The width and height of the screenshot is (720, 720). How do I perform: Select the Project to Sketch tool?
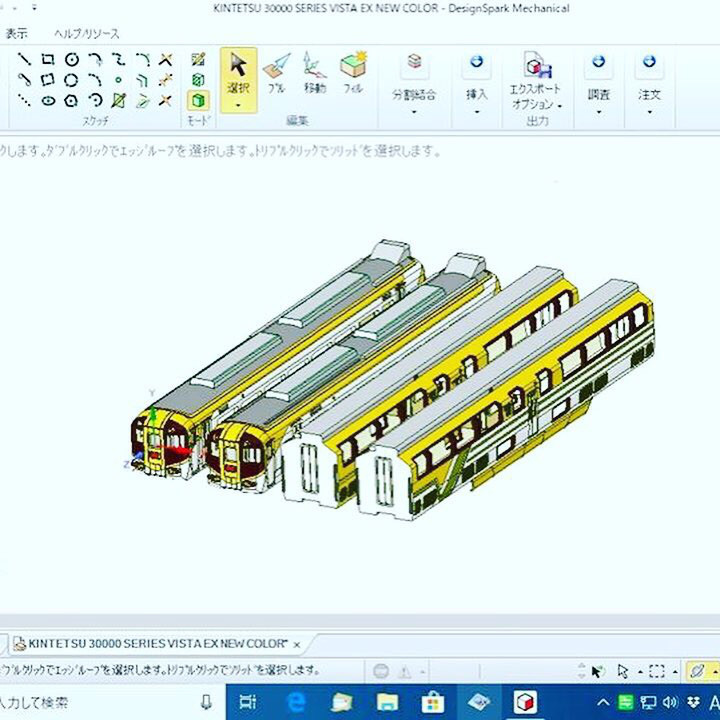tap(119, 100)
